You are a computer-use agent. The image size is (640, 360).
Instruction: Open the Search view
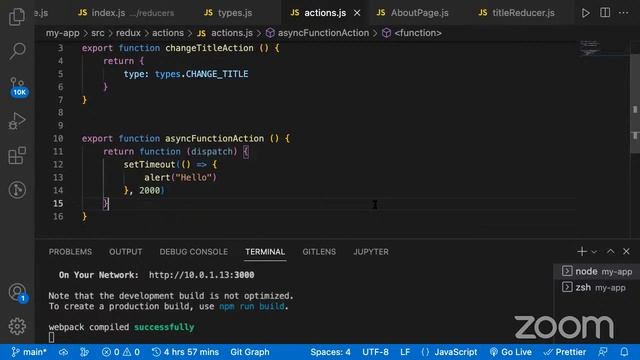tap(17, 51)
